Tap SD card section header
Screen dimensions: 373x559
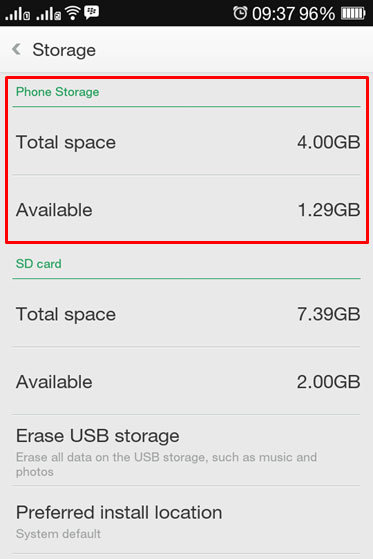tap(39, 264)
